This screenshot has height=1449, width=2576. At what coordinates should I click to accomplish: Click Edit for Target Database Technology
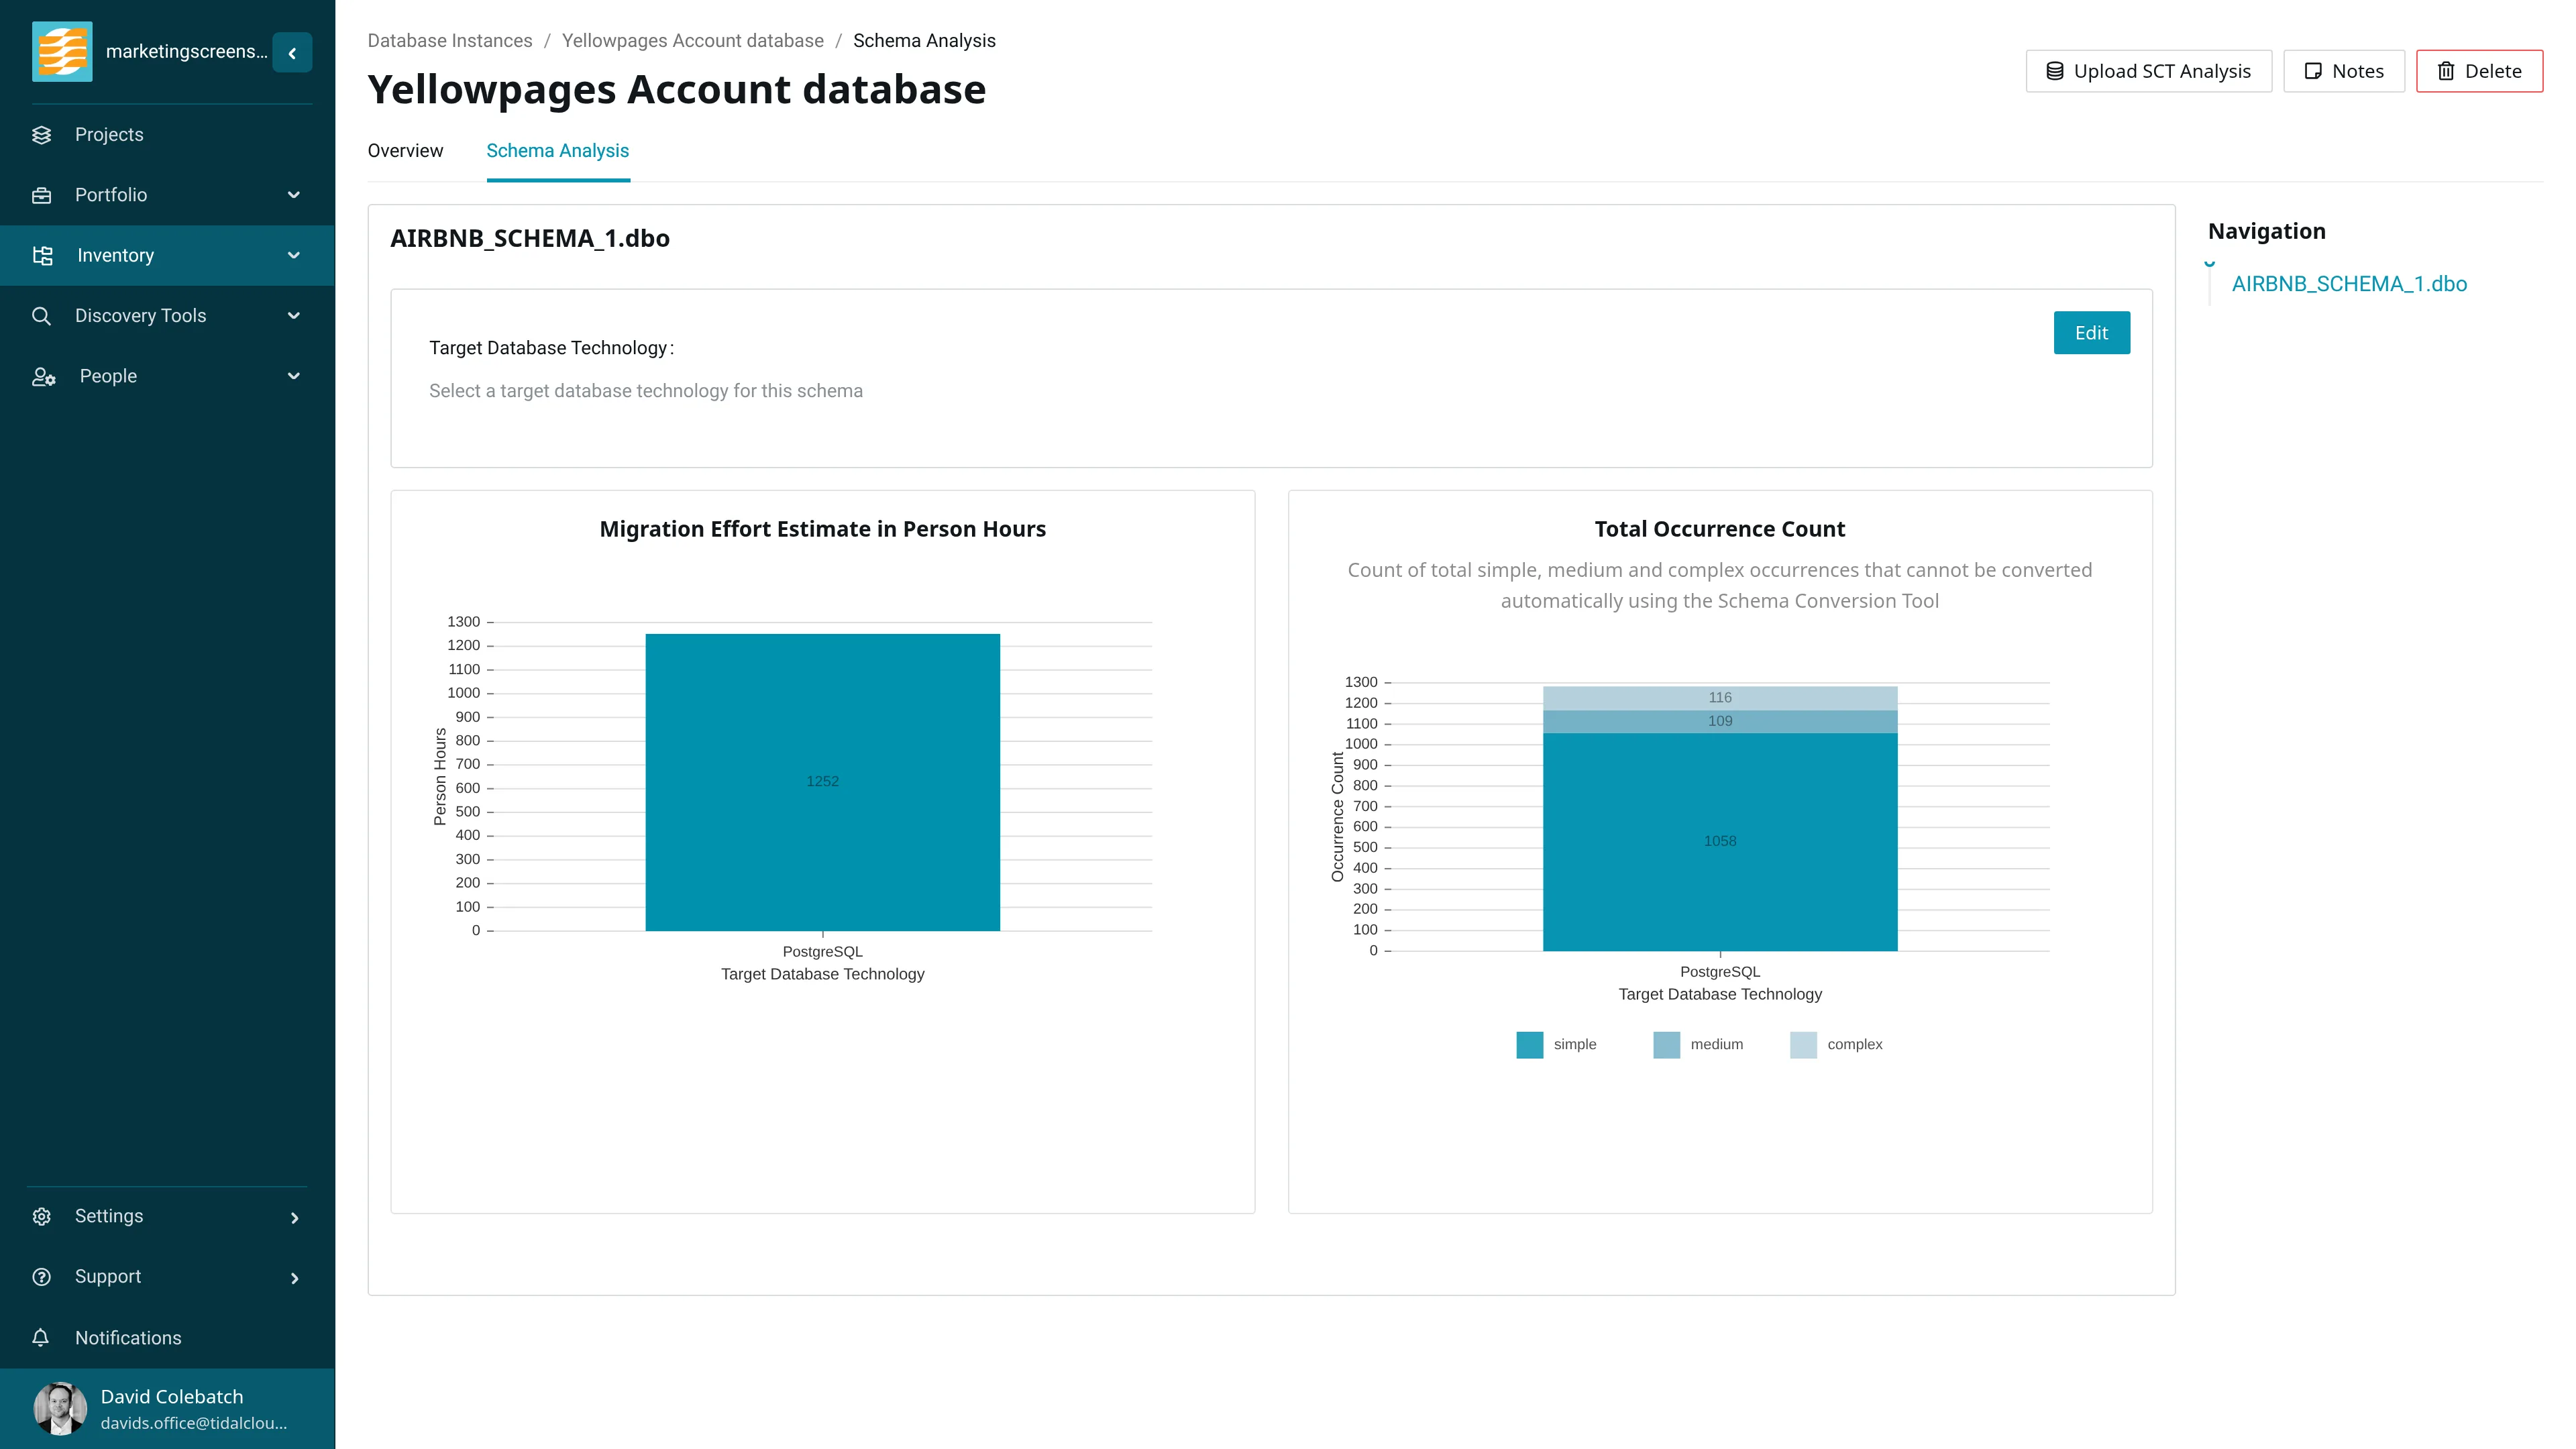pyautogui.click(x=2091, y=333)
